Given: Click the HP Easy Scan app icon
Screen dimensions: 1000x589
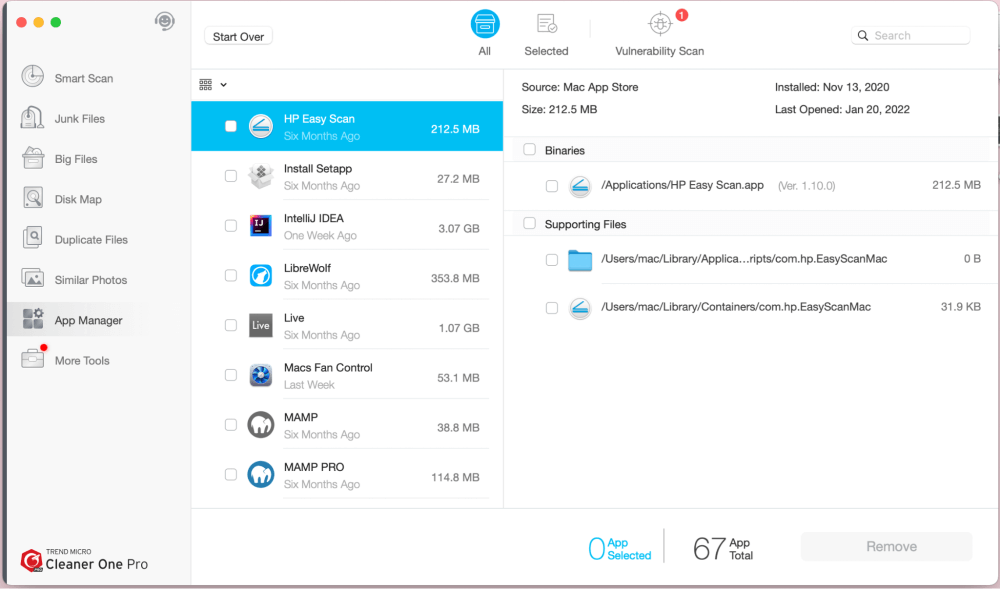Looking at the screenshot, I should click(261, 126).
